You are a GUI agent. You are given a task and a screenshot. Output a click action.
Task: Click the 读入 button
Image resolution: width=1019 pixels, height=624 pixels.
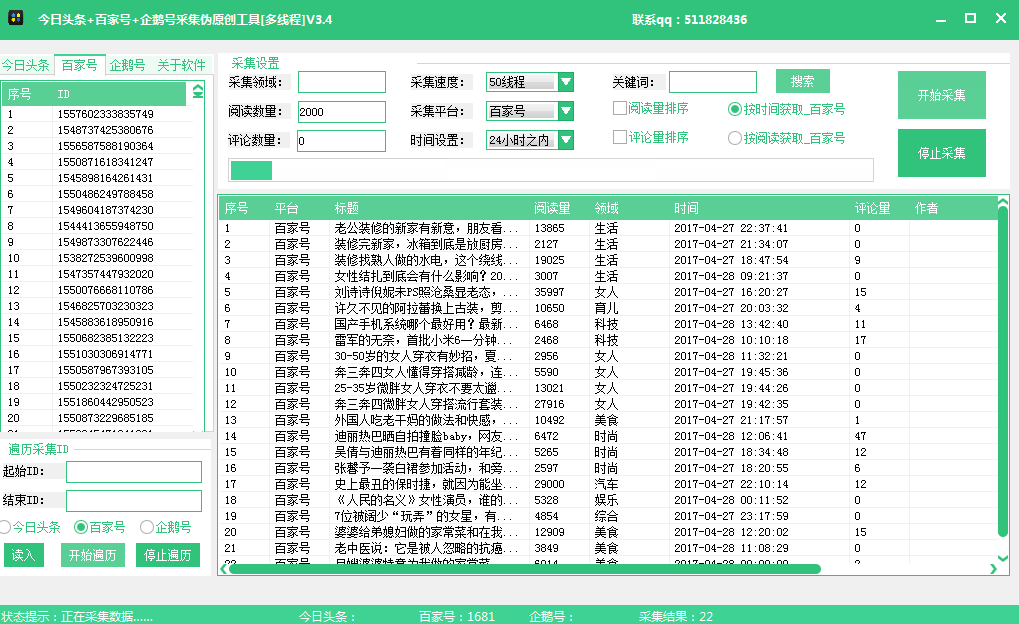pyautogui.click(x=23, y=555)
